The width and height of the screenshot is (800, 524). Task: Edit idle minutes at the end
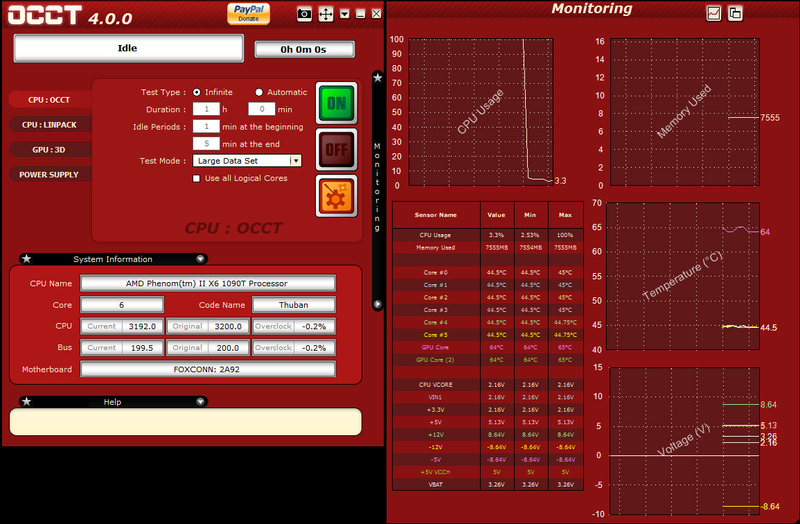tap(206, 144)
